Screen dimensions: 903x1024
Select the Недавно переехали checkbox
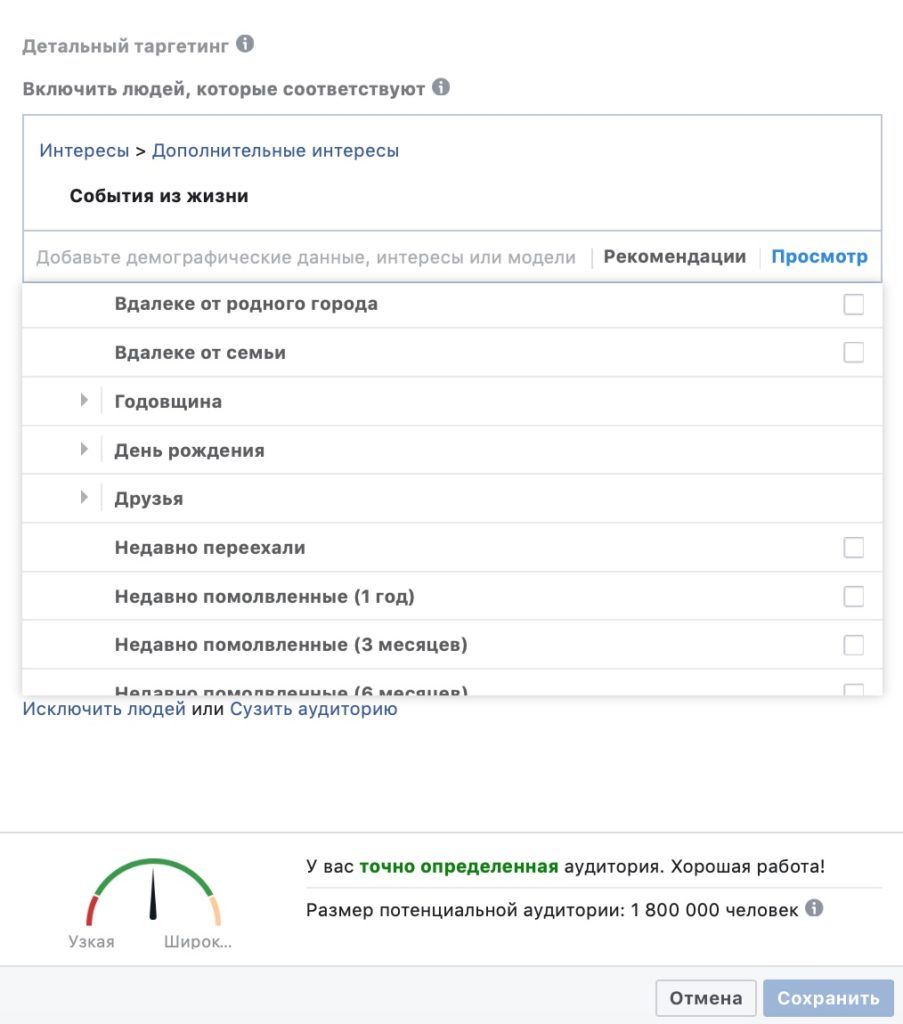pyautogui.click(x=852, y=547)
